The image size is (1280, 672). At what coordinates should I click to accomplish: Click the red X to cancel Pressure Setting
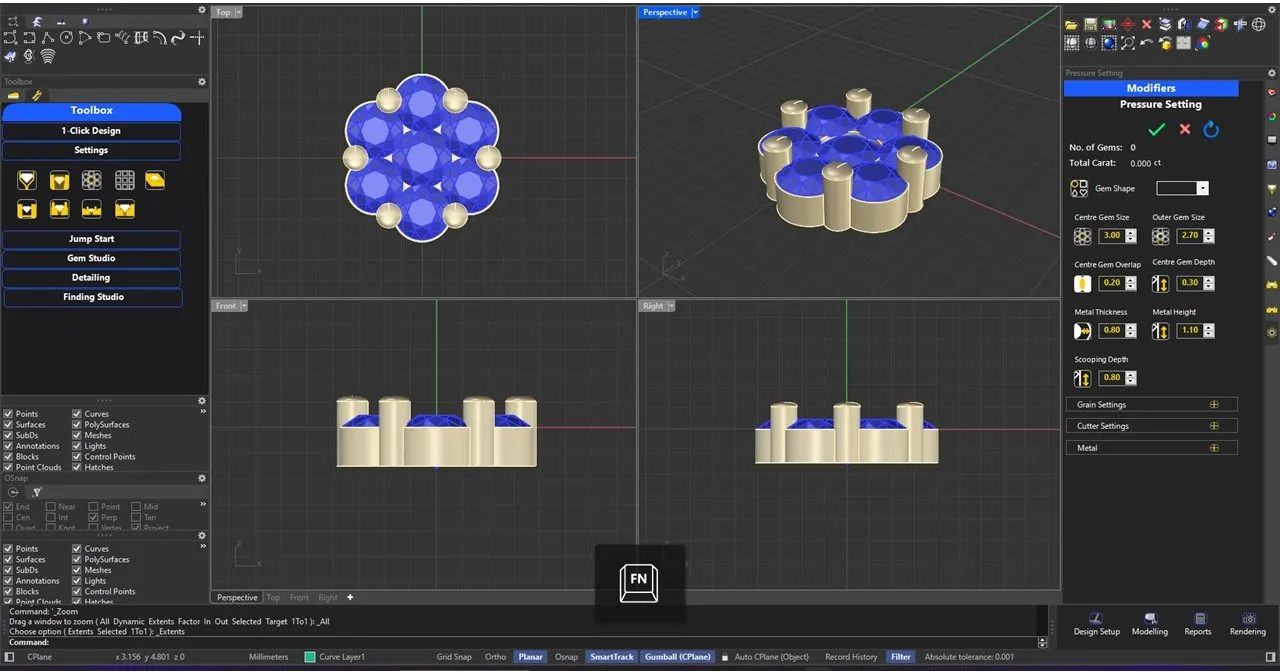tap(1185, 129)
